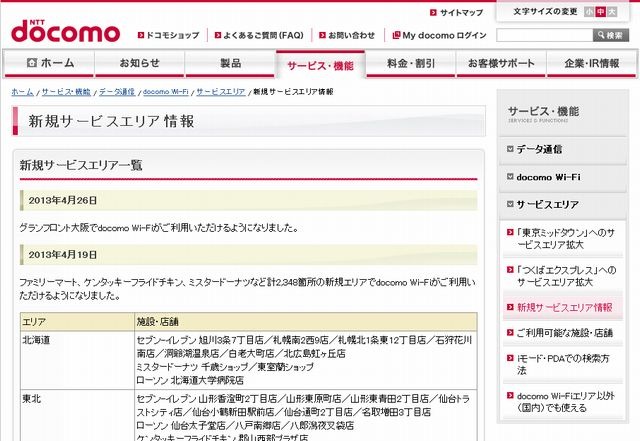
Task: Click the 新規サービスエリア一覧 section heading
Action: coord(81,165)
